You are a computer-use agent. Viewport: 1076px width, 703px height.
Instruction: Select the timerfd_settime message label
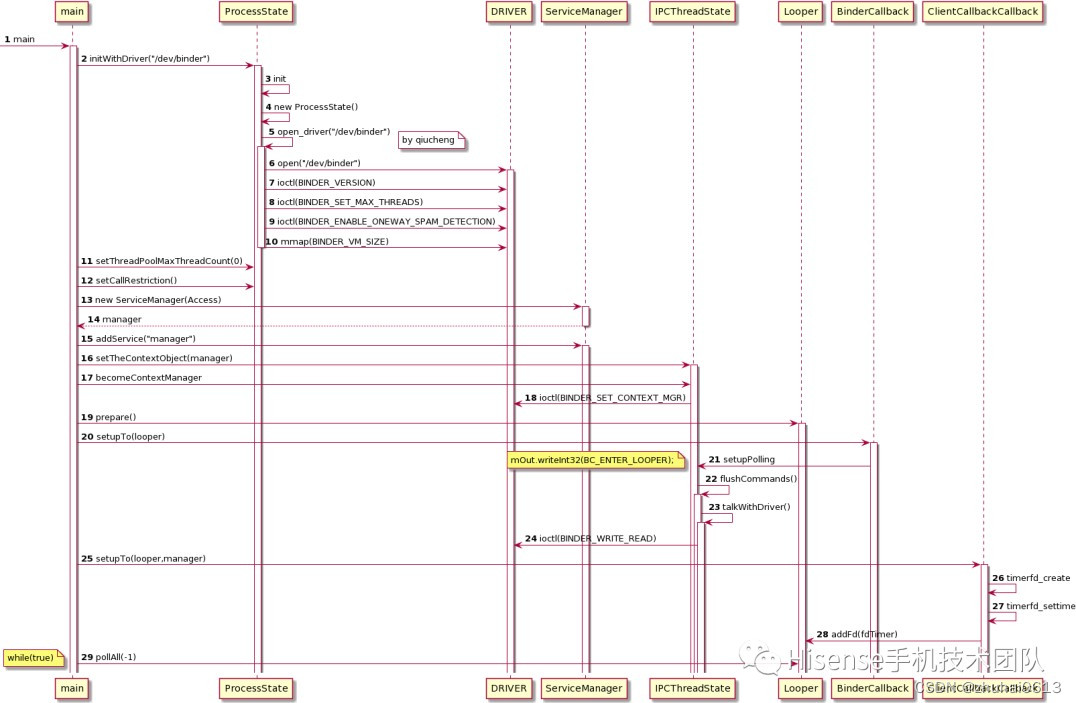click(x=1033, y=606)
